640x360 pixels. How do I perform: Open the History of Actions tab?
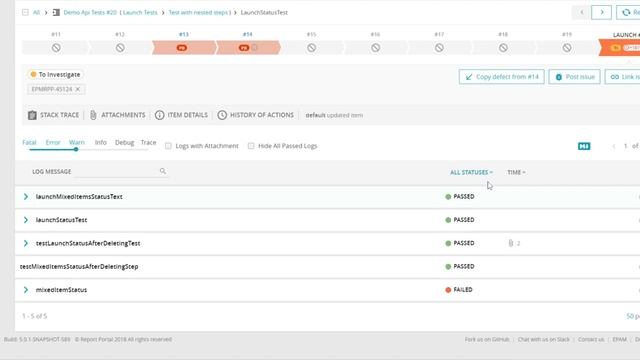[x=256, y=115]
